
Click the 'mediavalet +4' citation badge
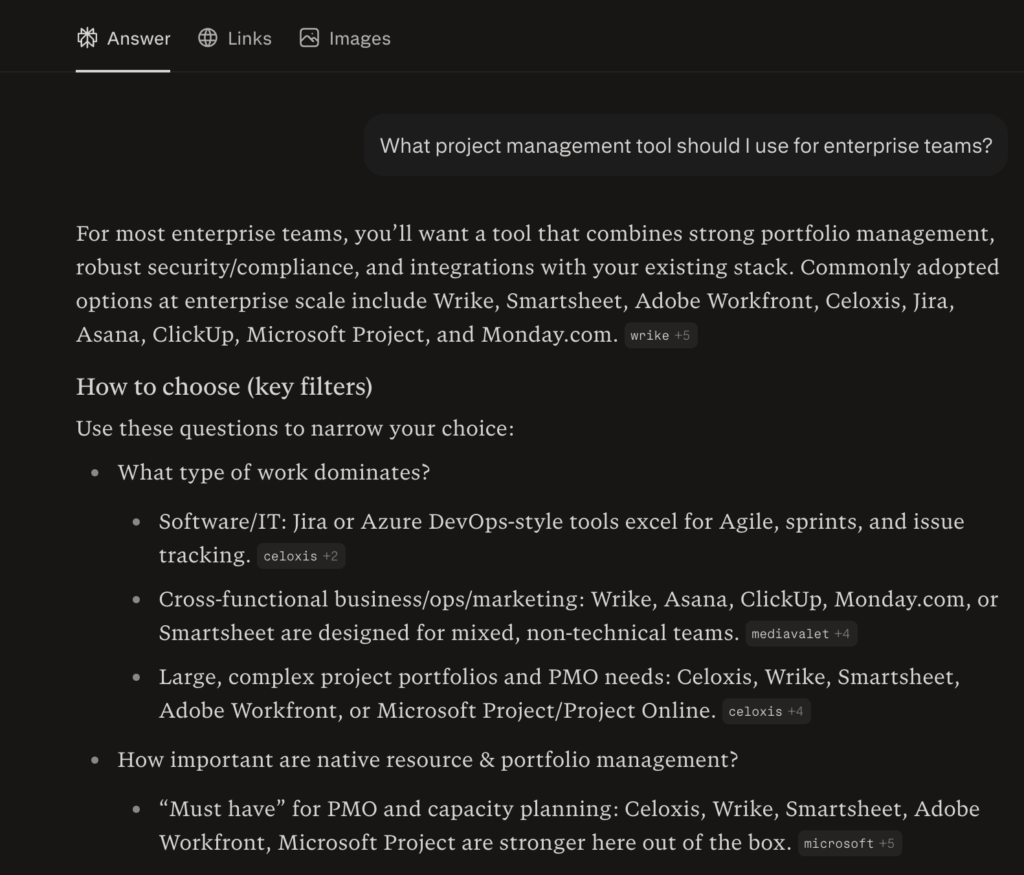[x=800, y=633]
